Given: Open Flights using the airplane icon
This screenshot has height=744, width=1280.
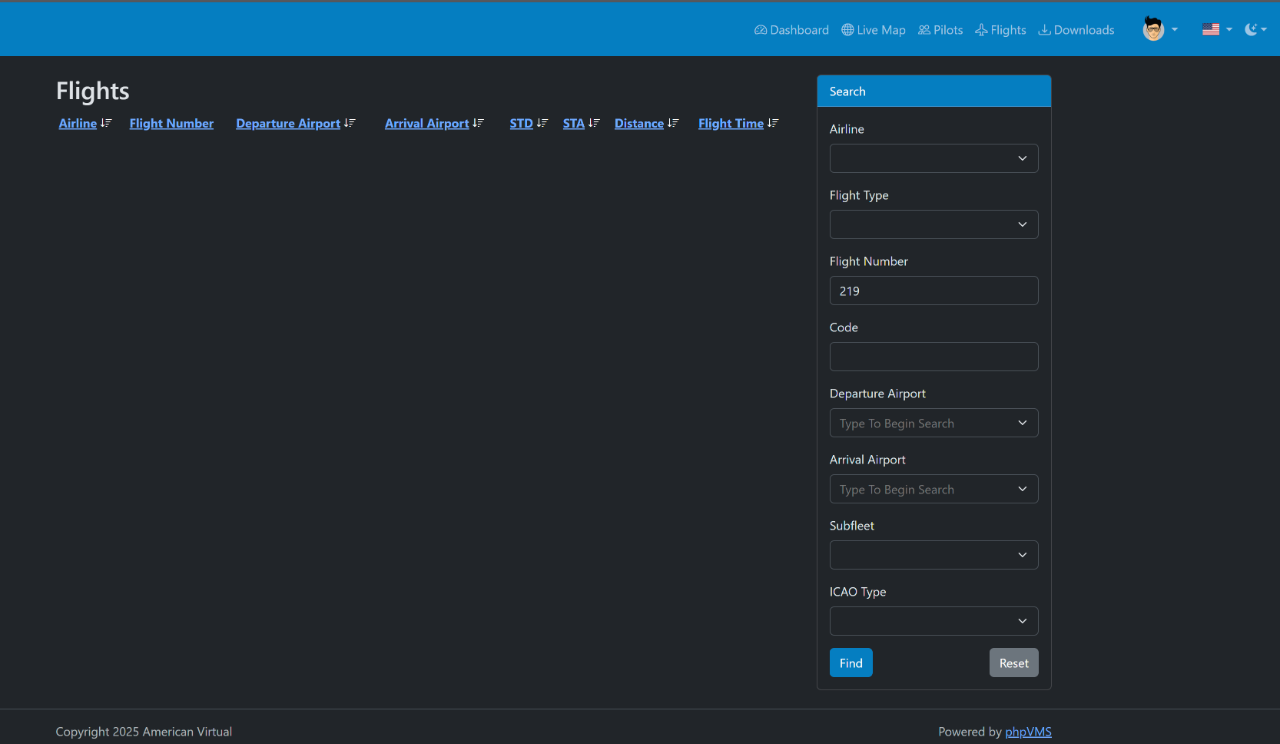Looking at the screenshot, I should pos(981,30).
